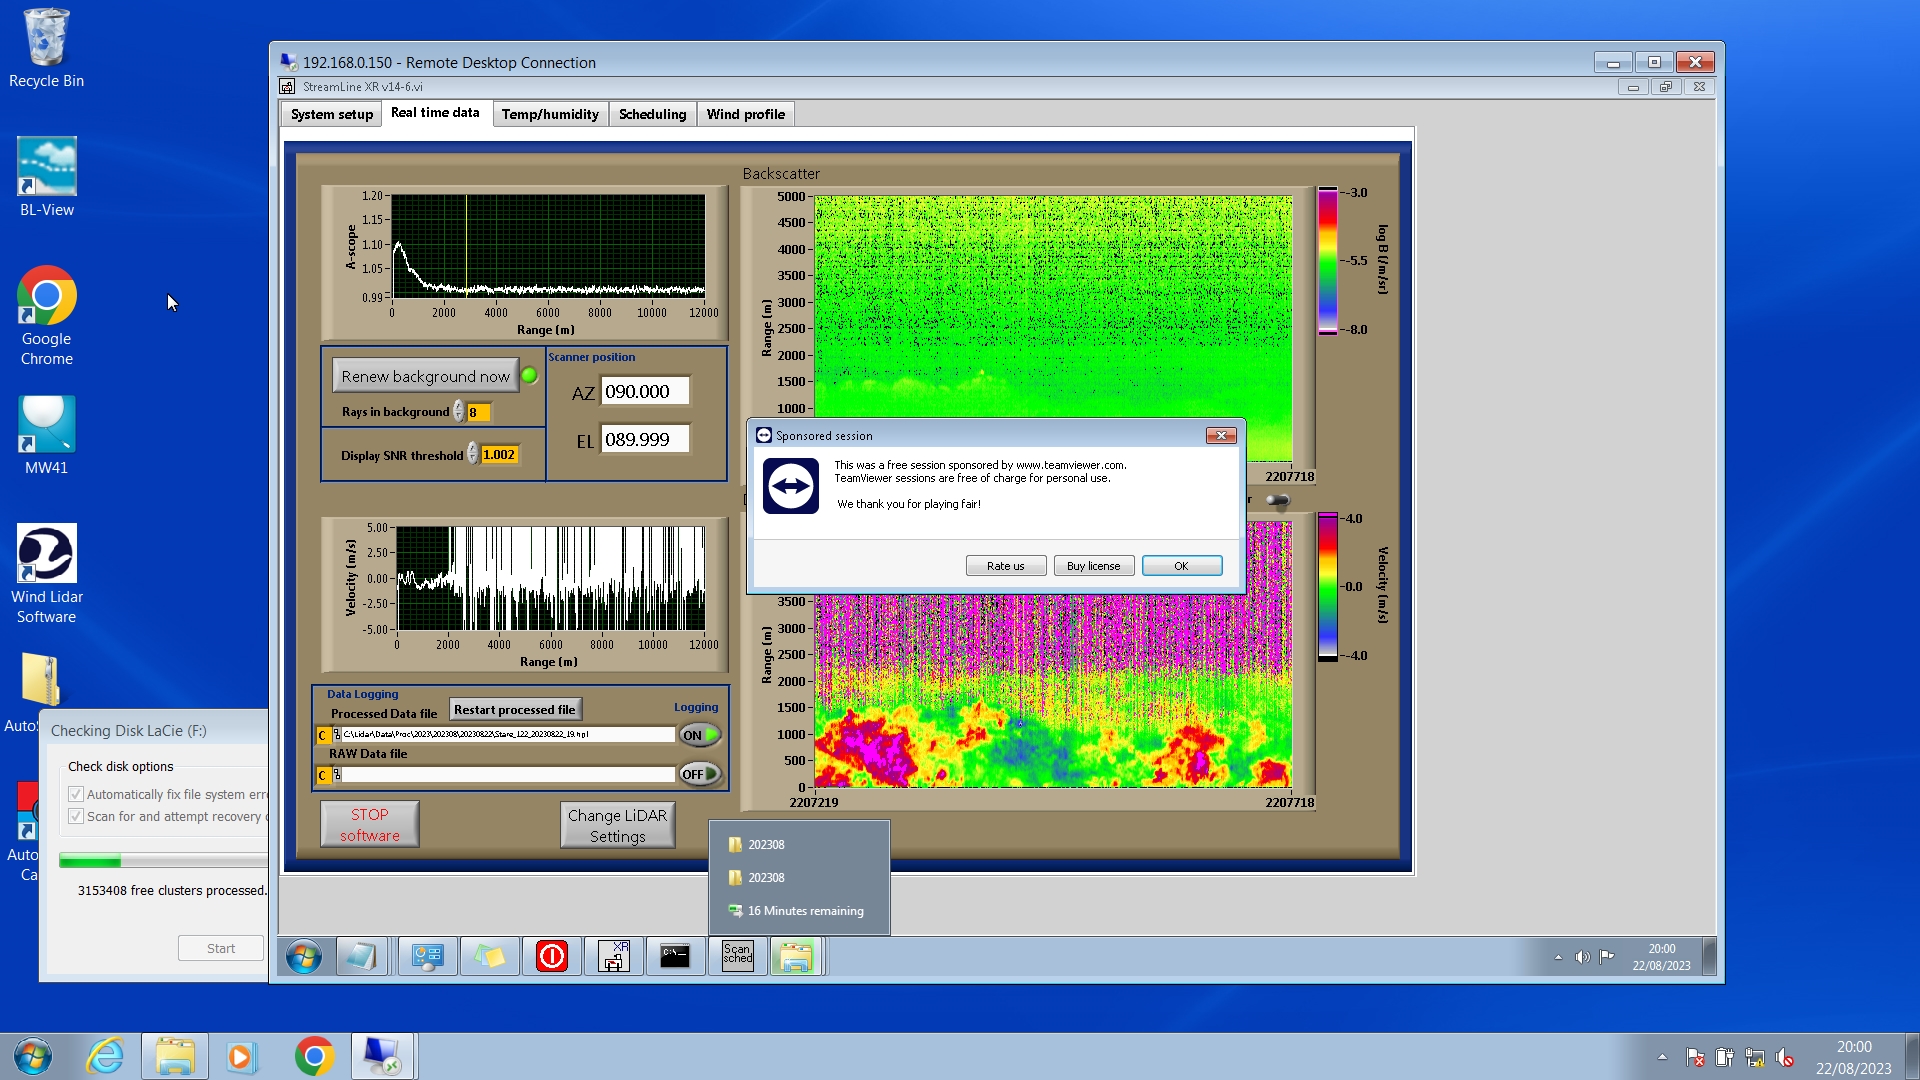Open the Scan sched taskbar icon

tap(737, 957)
